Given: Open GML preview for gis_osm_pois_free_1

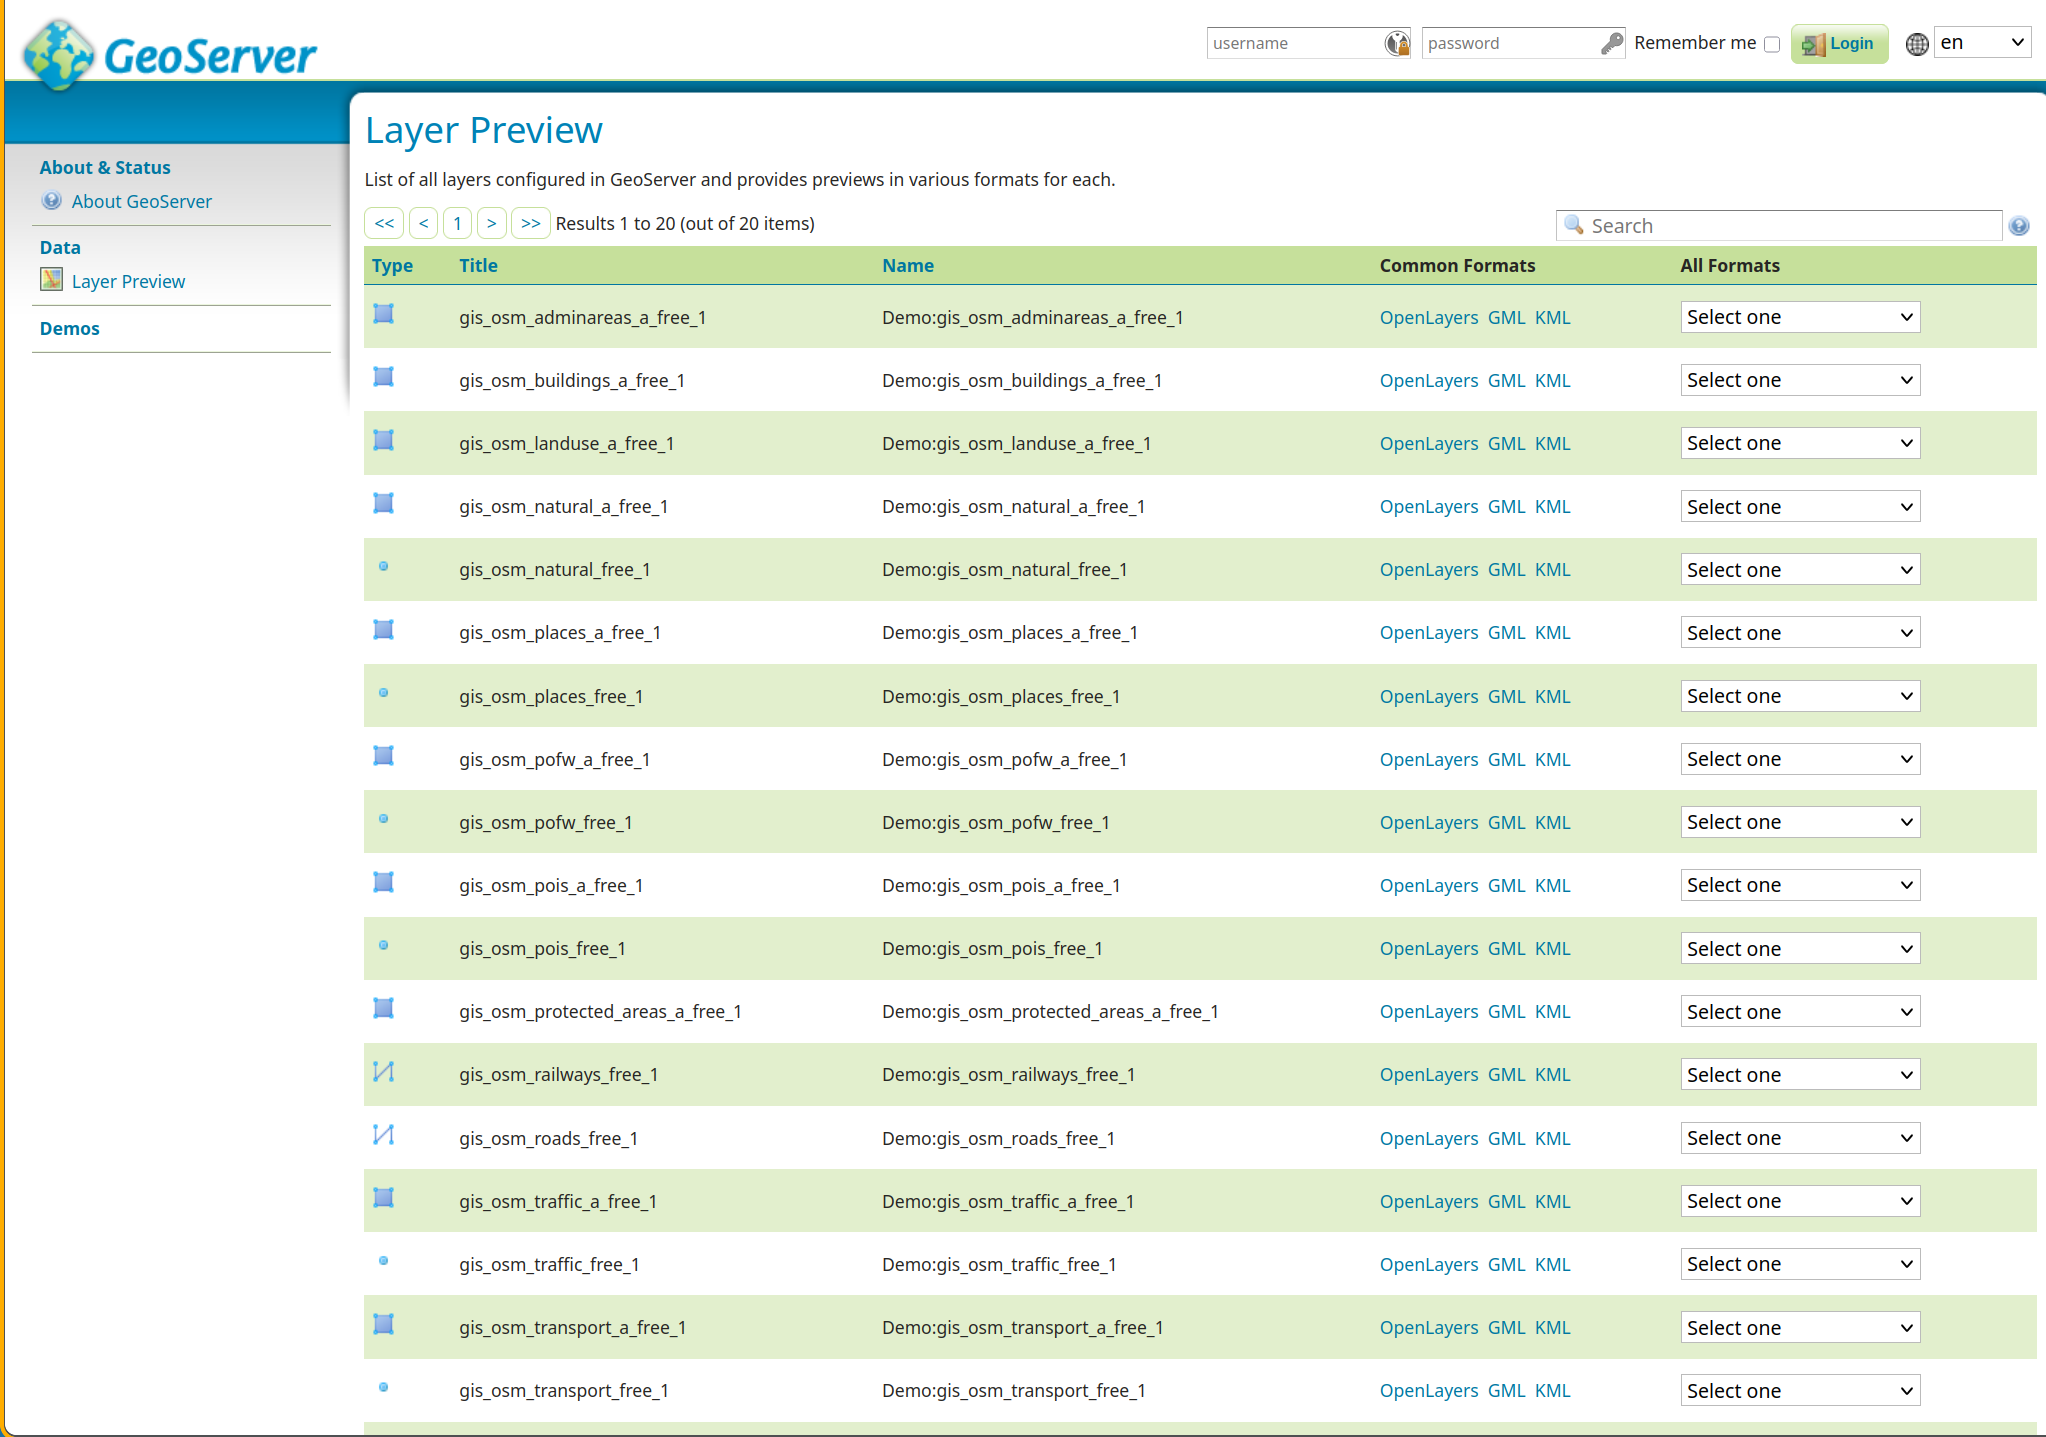Looking at the screenshot, I should pos(1506,948).
